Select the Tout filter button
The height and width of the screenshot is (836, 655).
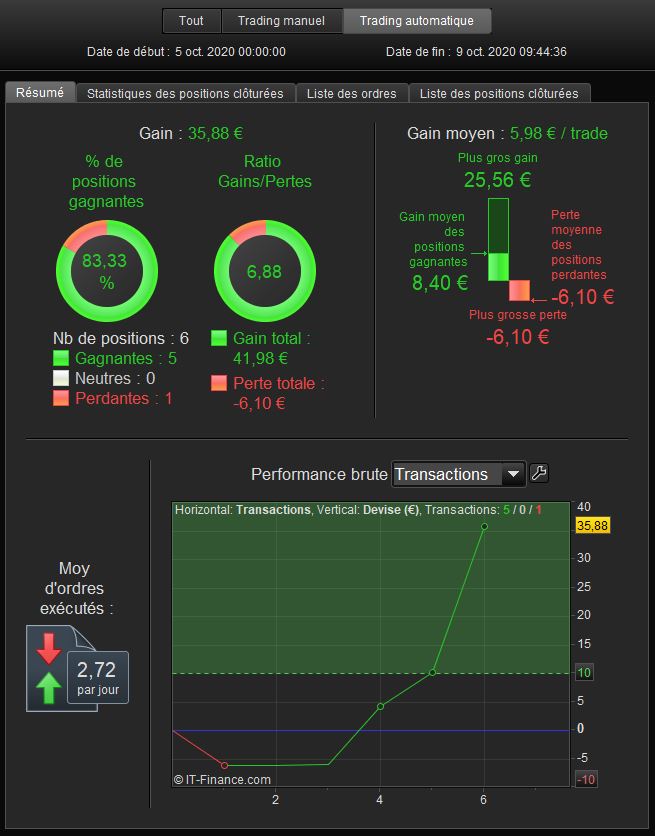[191, 21]
